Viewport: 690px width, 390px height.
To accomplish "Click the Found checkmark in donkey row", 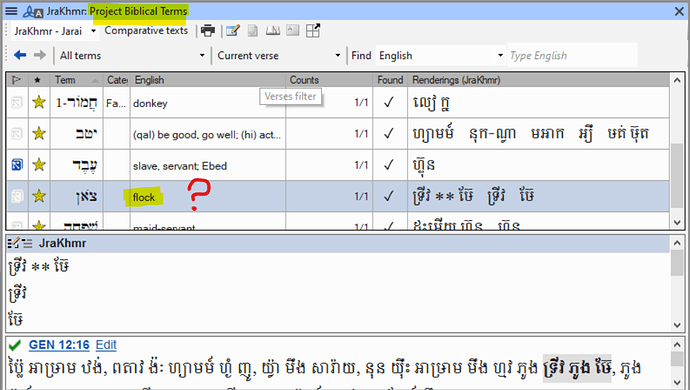I will (389, 103).
